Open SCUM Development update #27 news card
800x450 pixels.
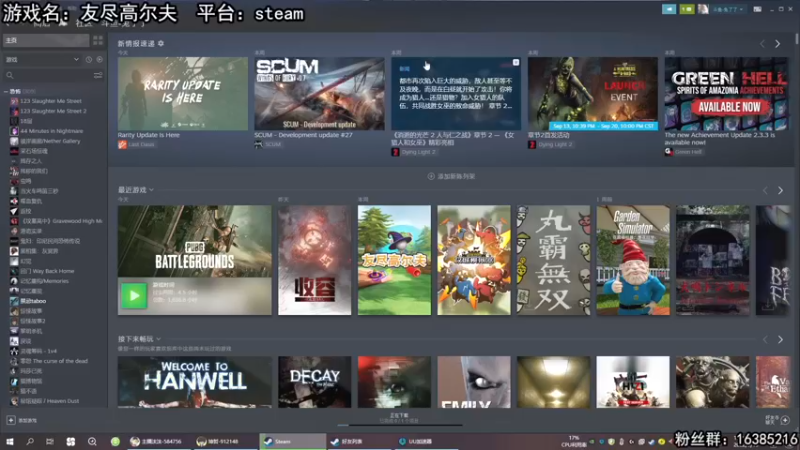click(x=319, y=94)
